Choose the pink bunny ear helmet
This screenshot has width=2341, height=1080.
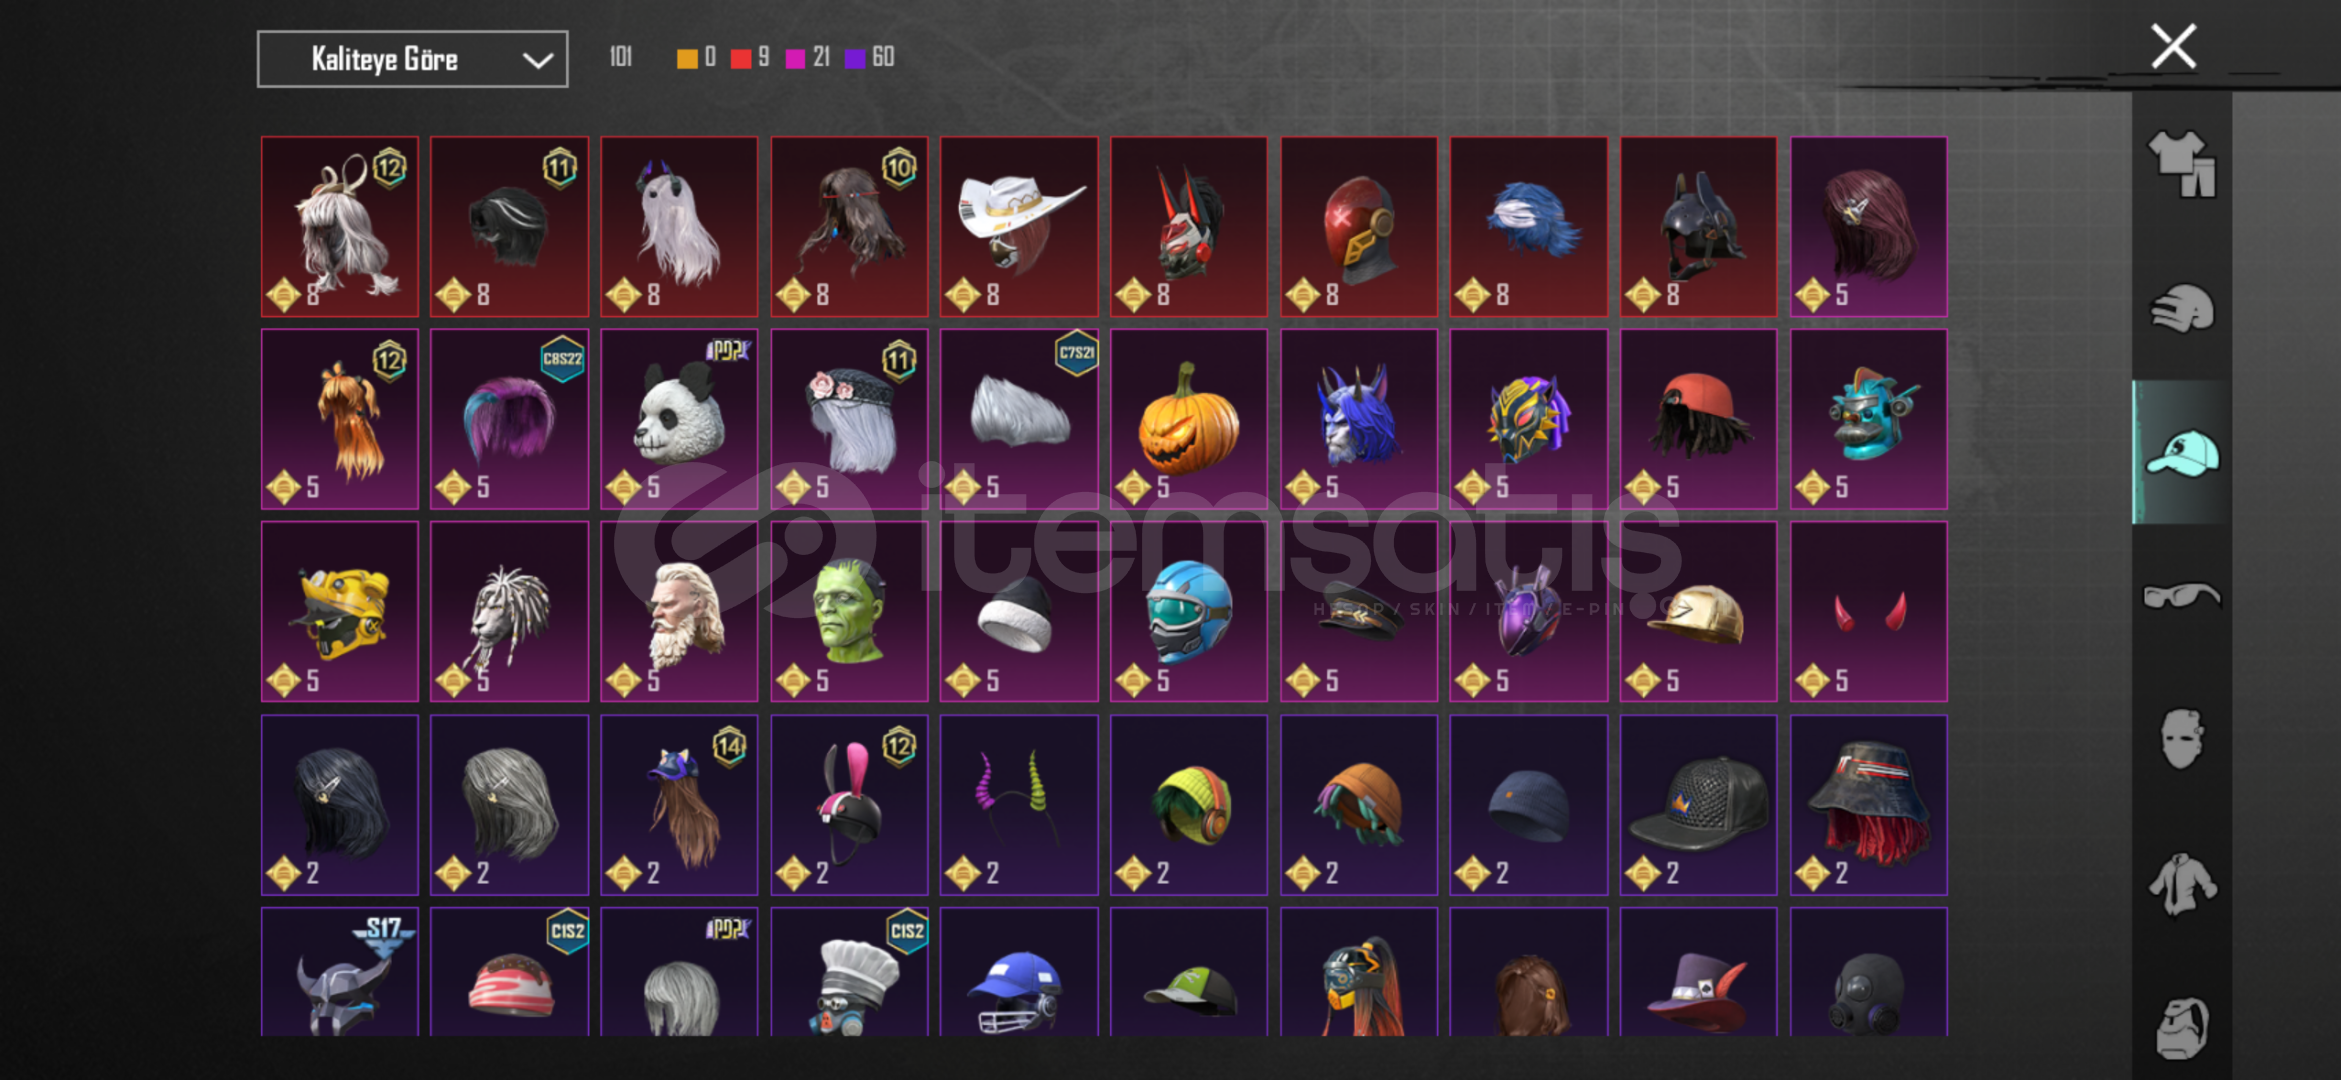[849, 804]
